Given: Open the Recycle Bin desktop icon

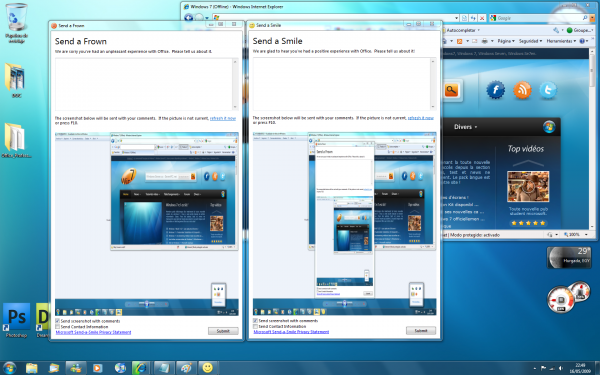Looking at the screenshot, I should [x=16, y=22].
